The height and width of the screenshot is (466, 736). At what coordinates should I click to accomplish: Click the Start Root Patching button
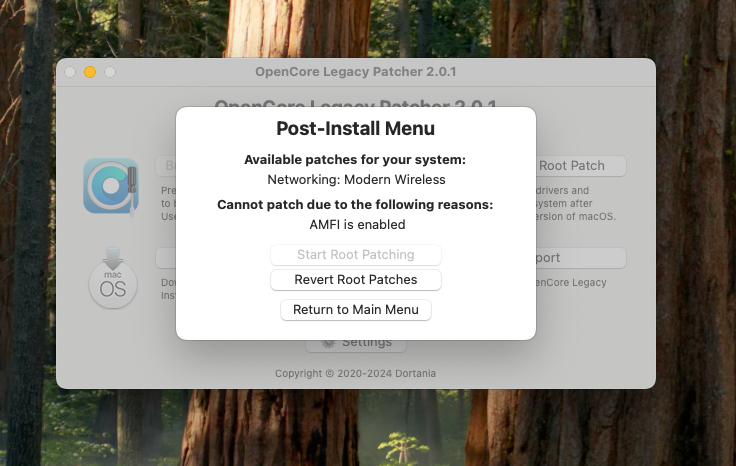tap(355, 255)
